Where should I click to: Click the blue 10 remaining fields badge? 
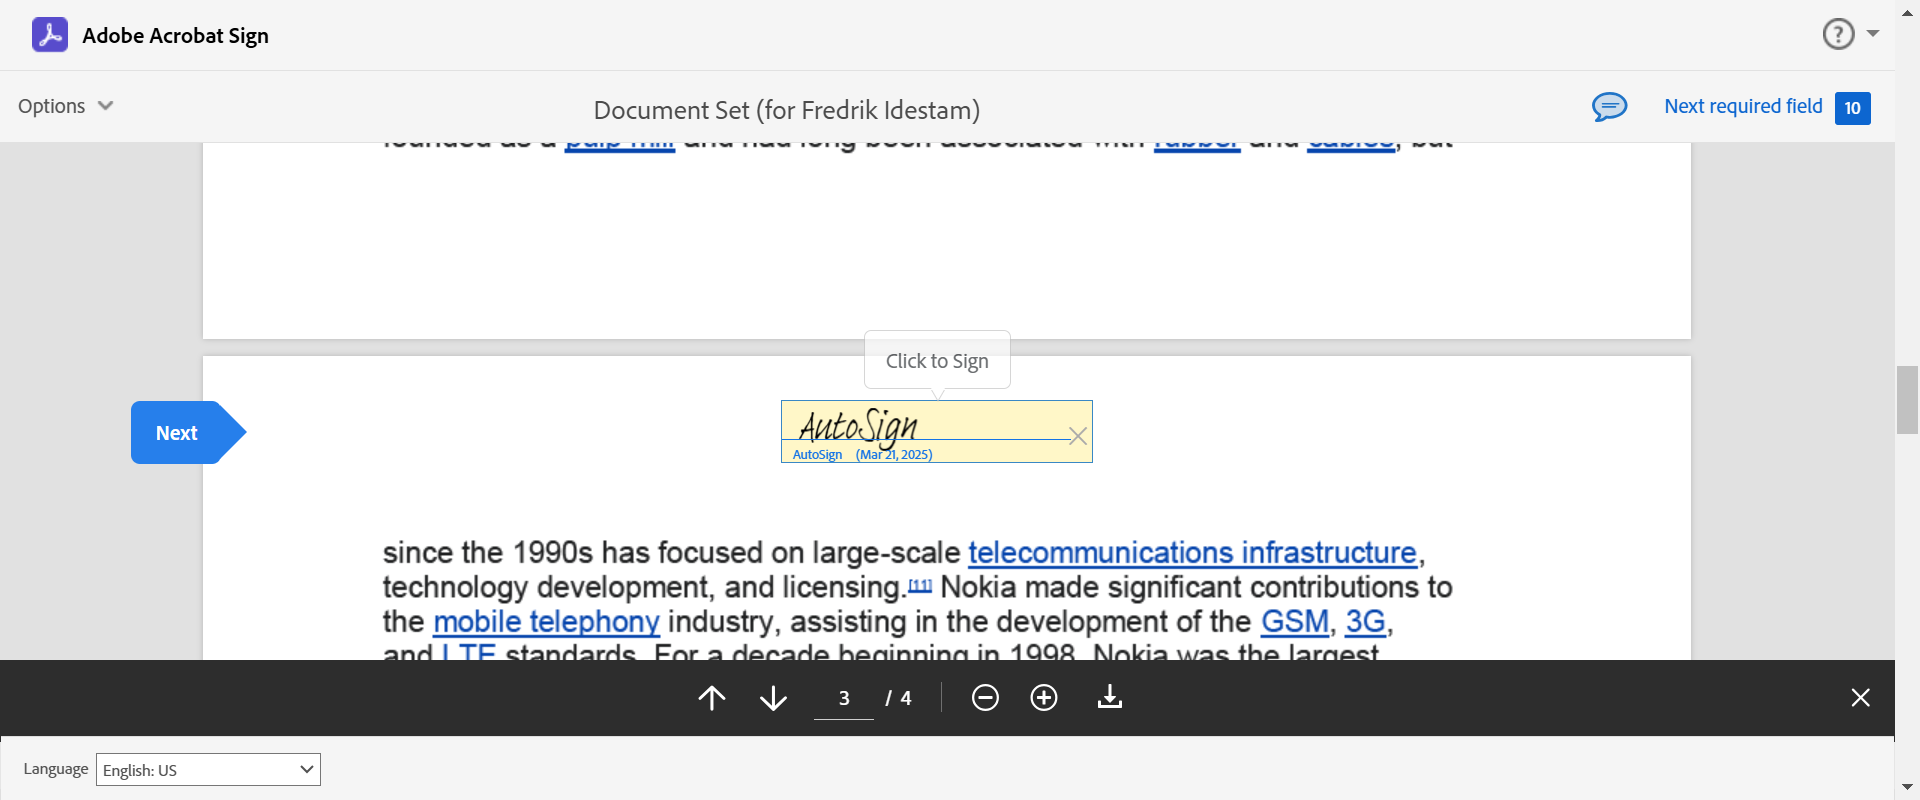[x=1852, y=108]
